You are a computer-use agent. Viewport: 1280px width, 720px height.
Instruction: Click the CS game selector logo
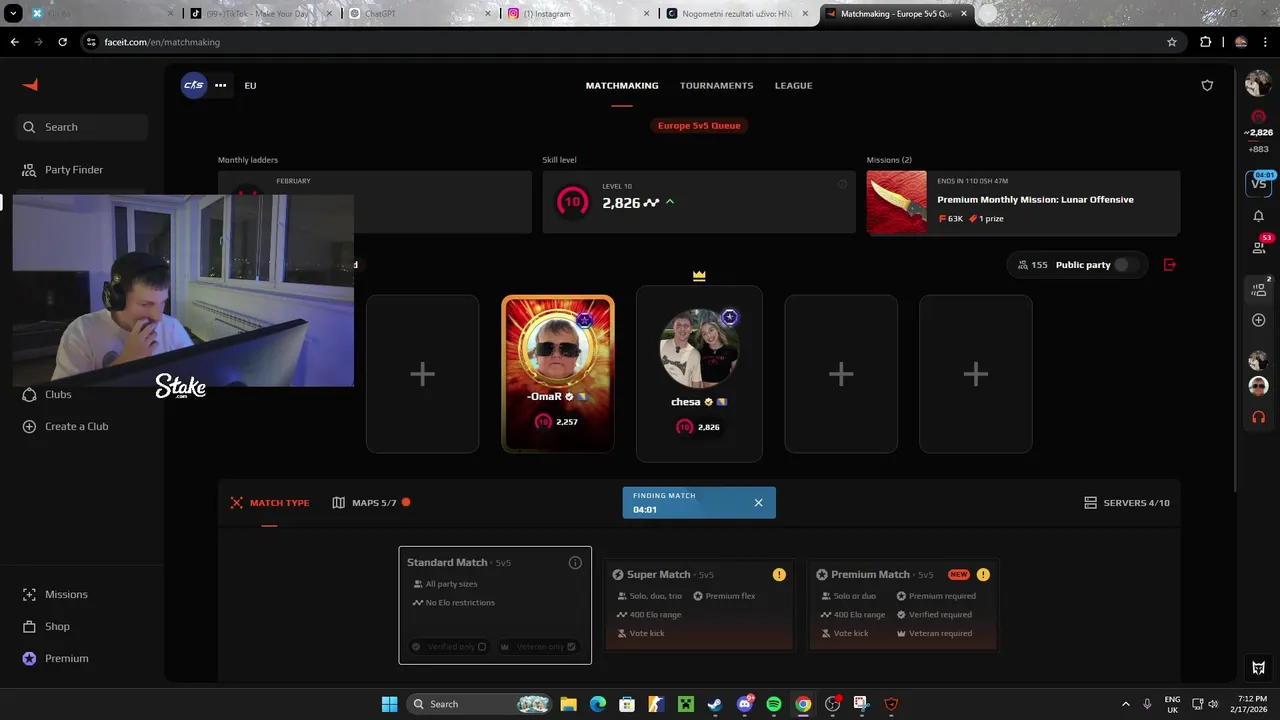click(x=194, y=85)
